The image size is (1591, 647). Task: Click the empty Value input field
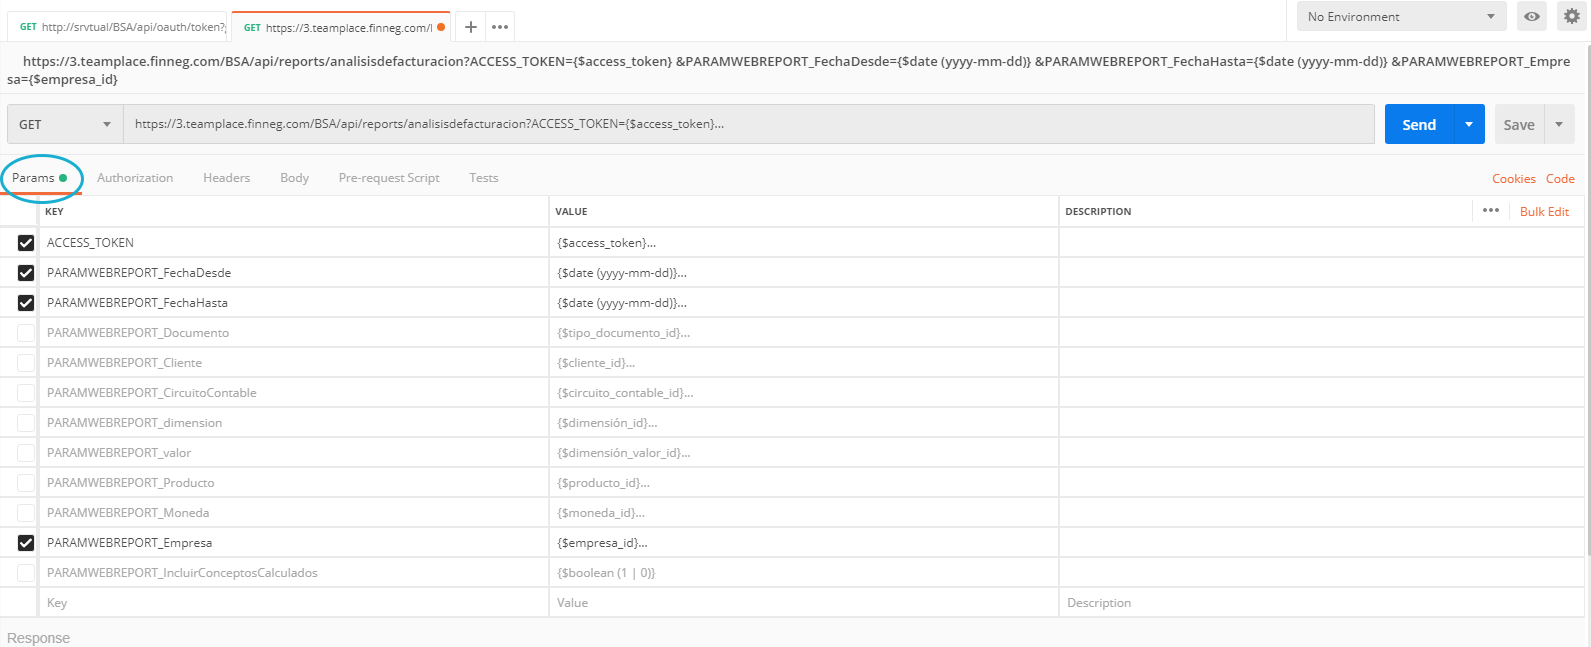tap(803, 603)
